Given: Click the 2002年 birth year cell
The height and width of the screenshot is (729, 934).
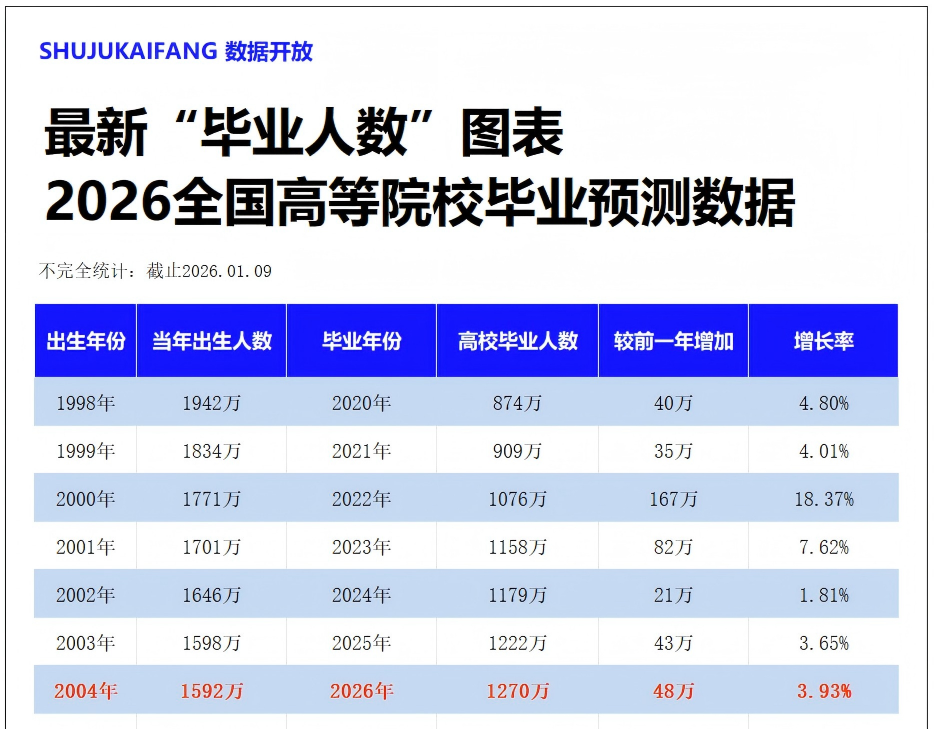Looking at the screenshot, I should pos(86,595).
